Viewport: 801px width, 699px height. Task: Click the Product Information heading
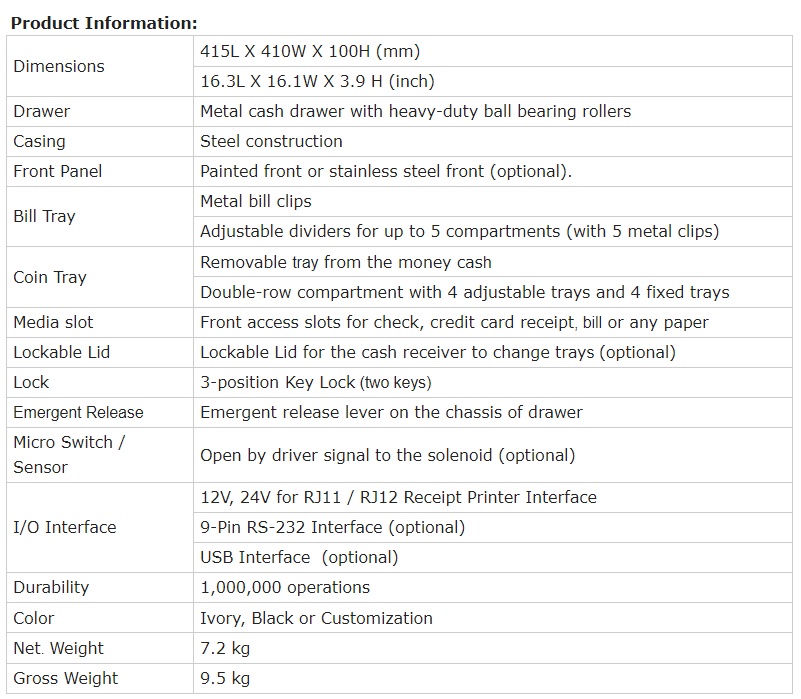tap(104, 23)
